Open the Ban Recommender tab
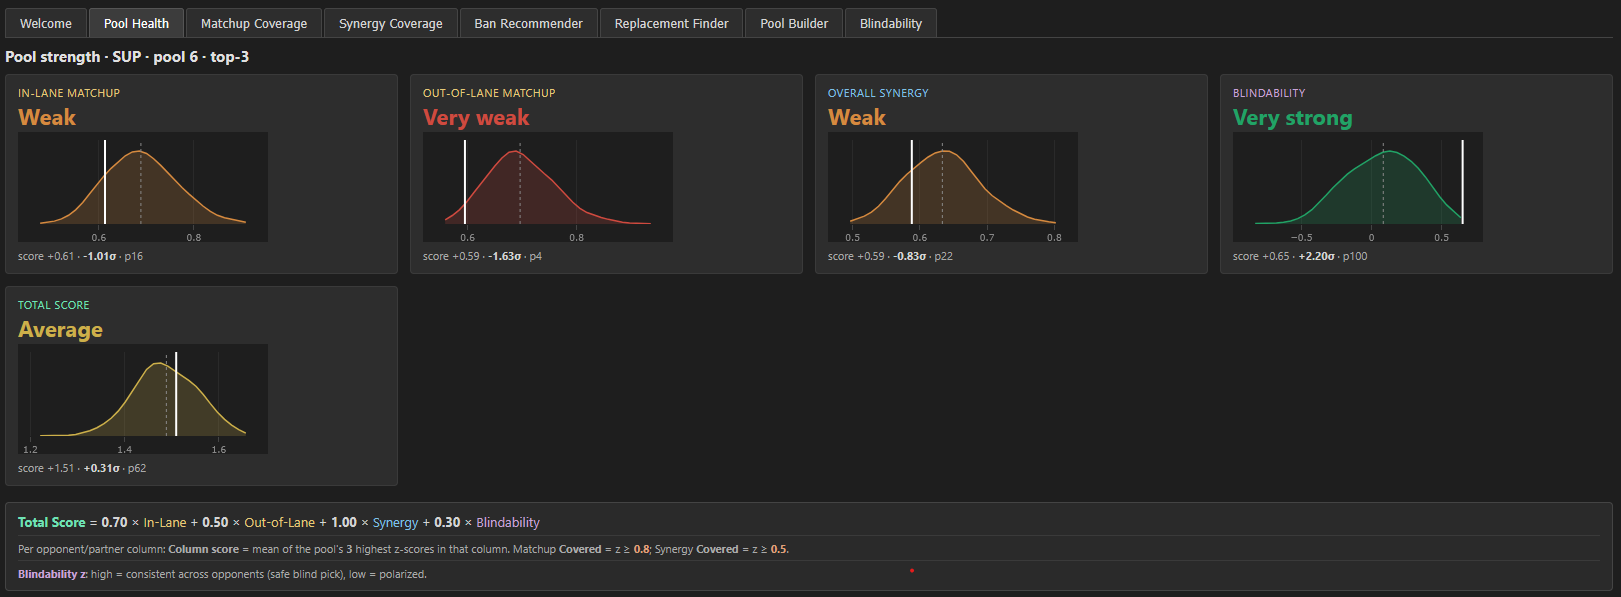Viewport: 1621px width, 597px height. pyautogui.click(x=528, y=23)
